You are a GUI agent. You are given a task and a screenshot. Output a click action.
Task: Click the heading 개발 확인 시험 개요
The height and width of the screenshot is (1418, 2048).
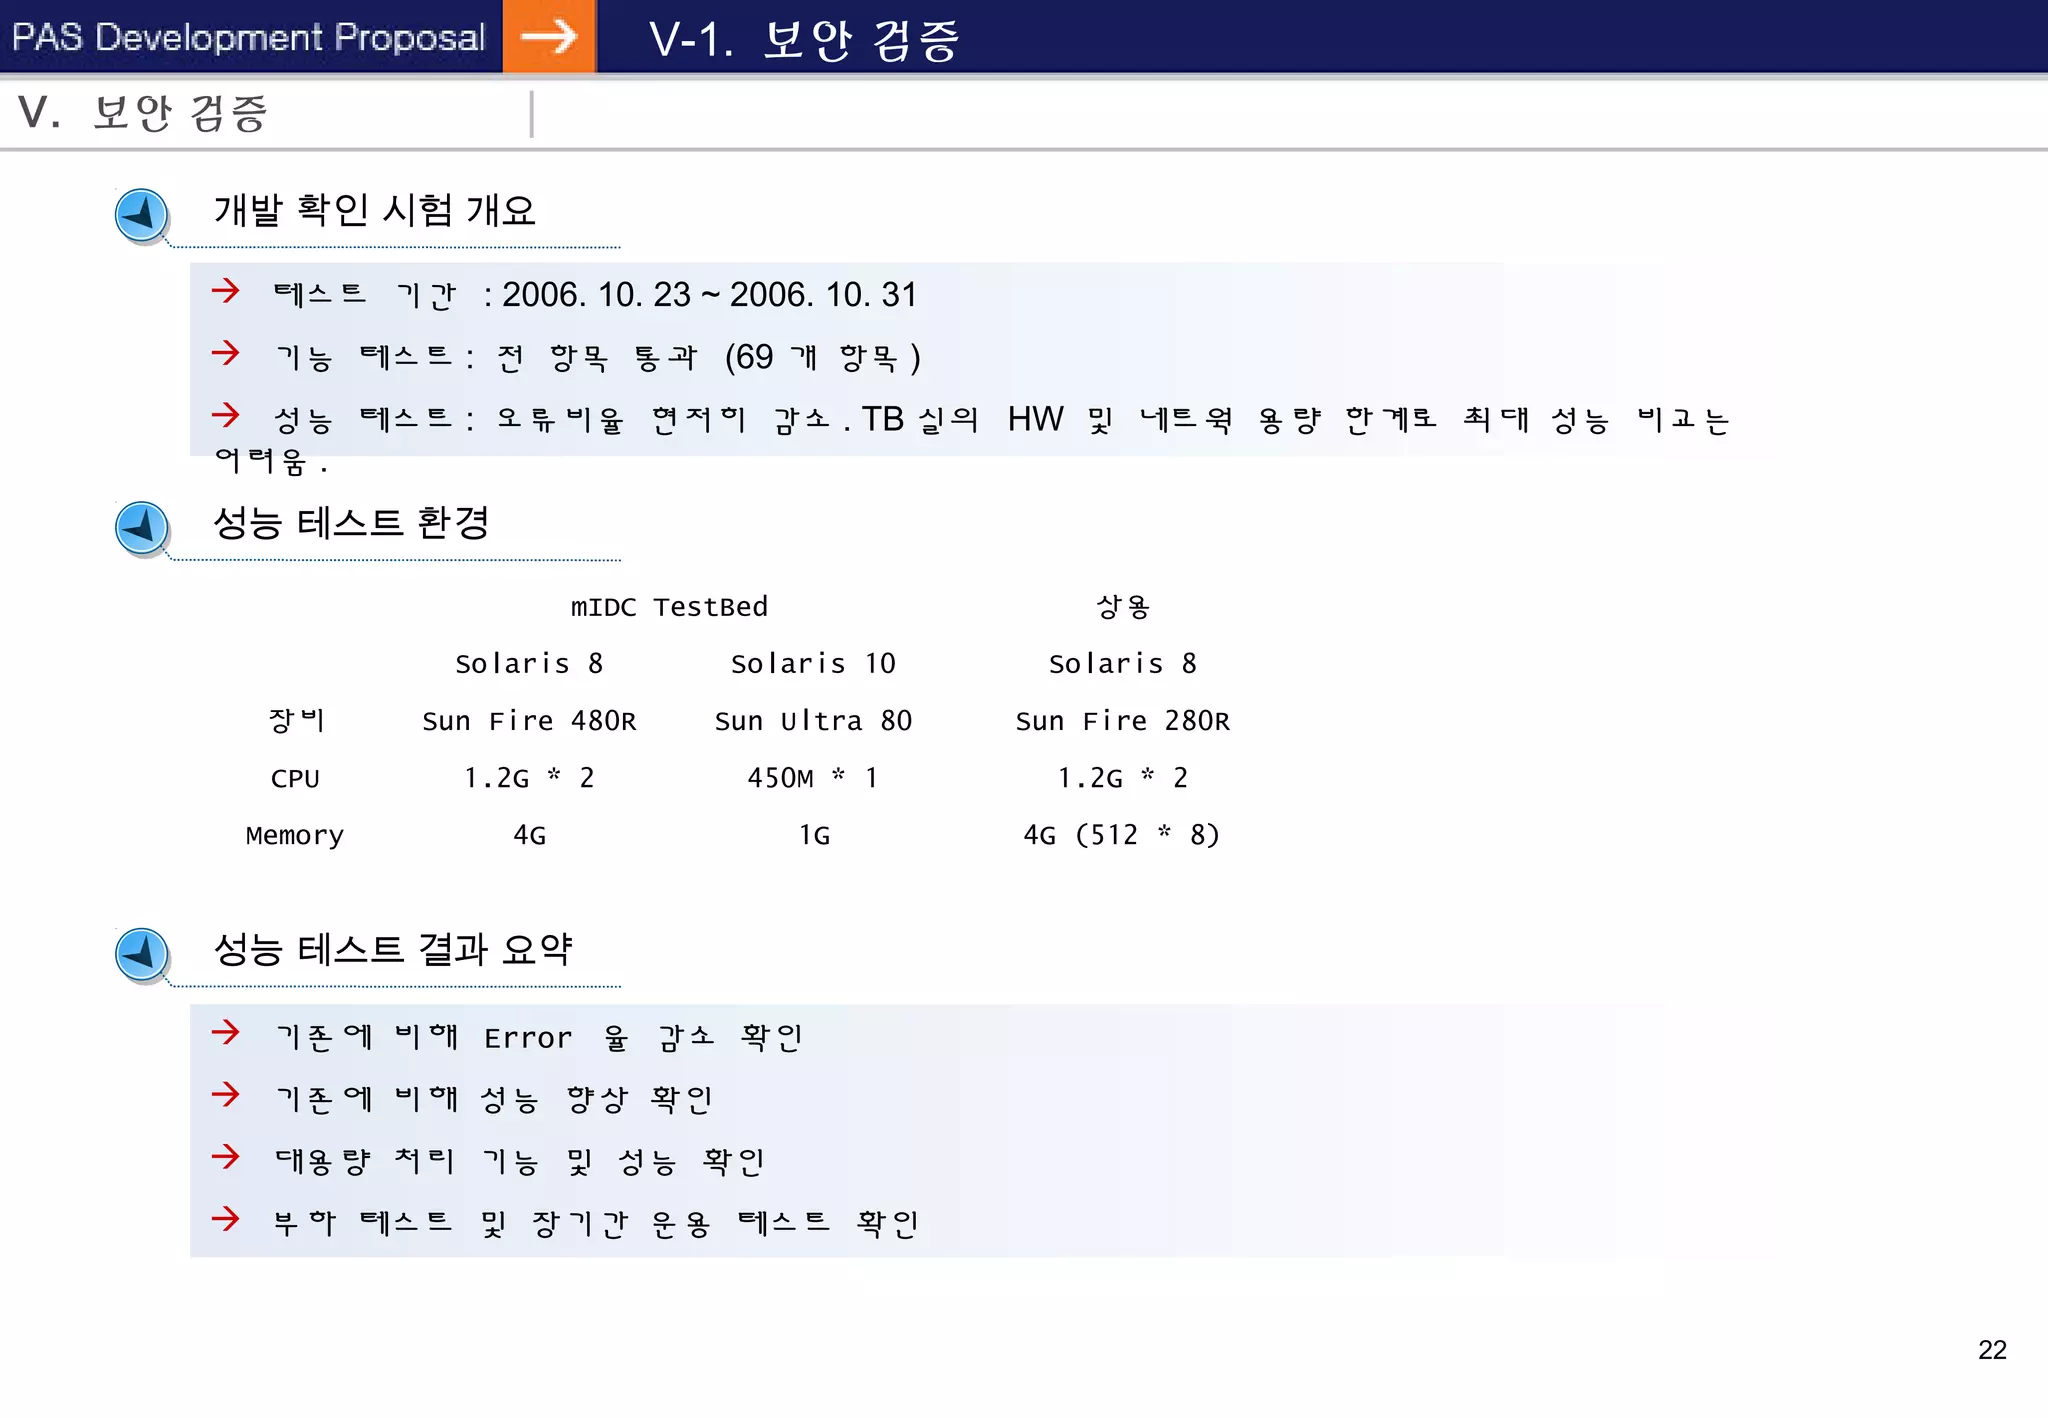point(375,210)
